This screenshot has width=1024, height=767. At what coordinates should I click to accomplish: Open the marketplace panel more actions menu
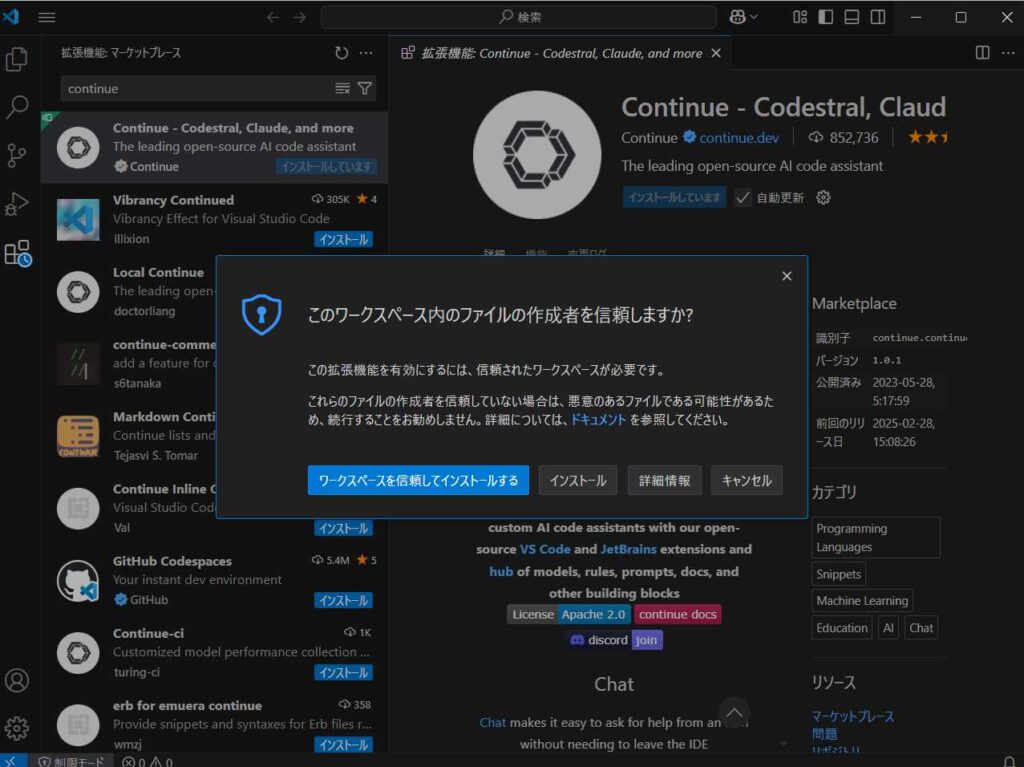tap(366, 53)
